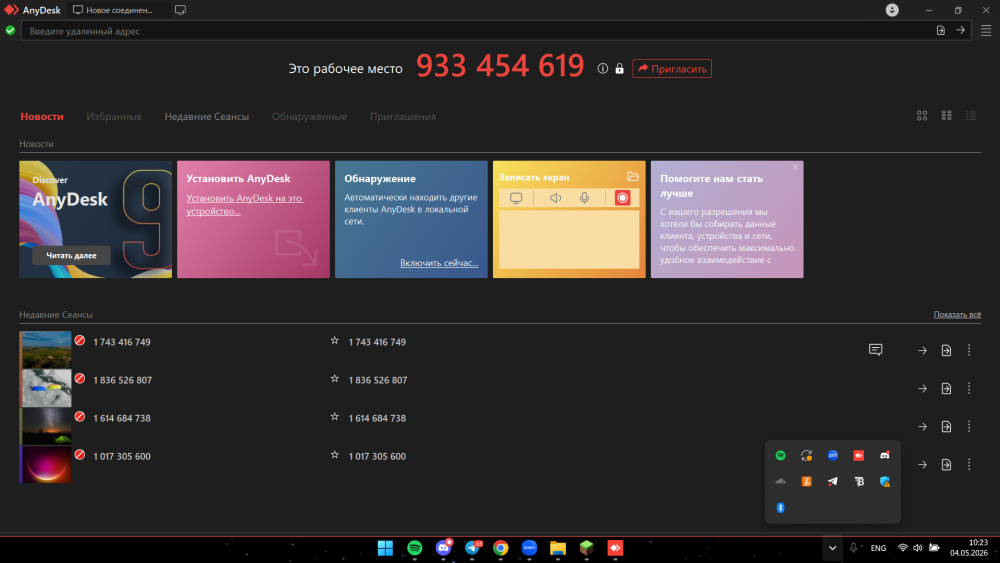Open purple glow thumbnail of 1 017 305 600
This screenshot has width=1000, height=563.
click(x=45, y=464)
